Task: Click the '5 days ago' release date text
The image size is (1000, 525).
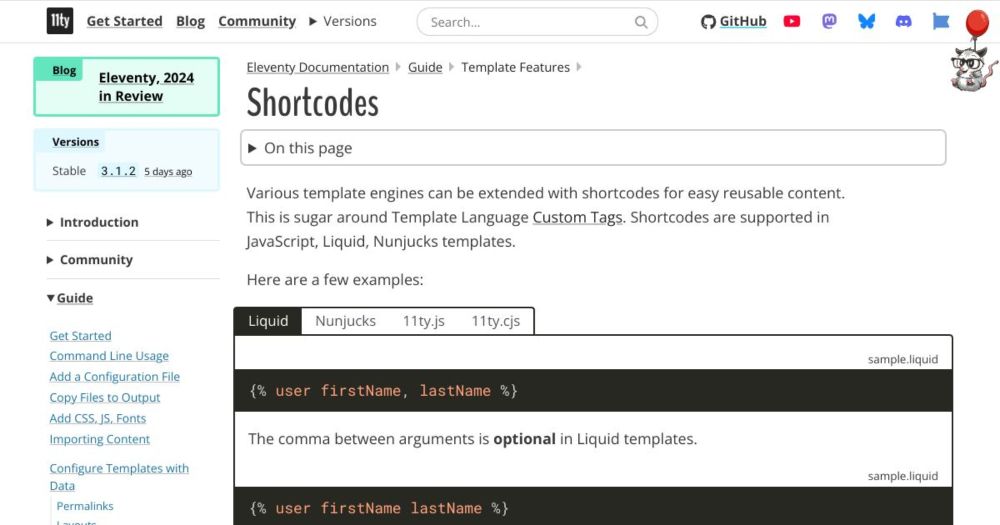Action: (x=168, y=172)
